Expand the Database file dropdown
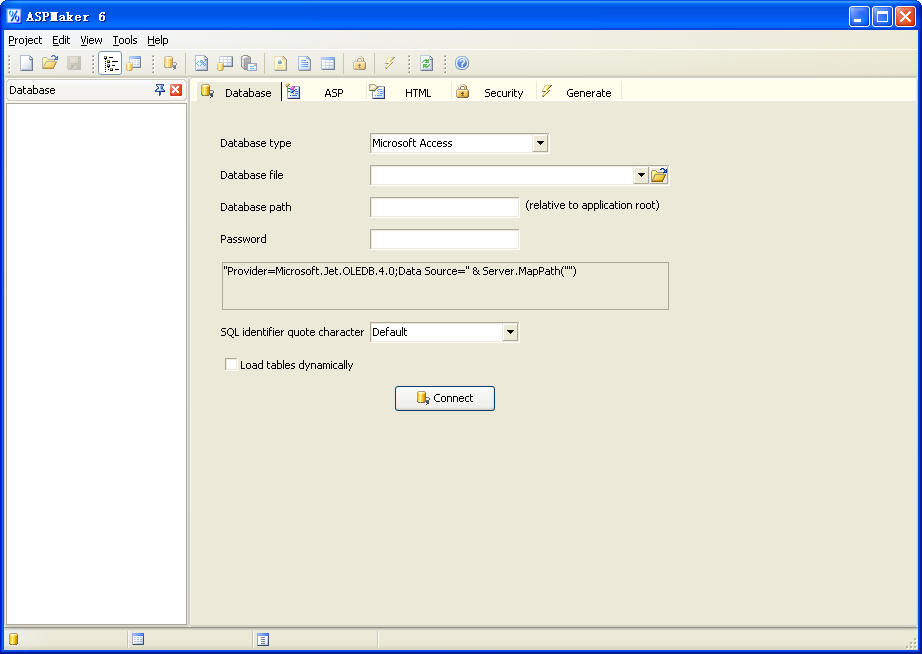Image resolution: width=922 pixels, height=654 pixels. pos(640,175)
